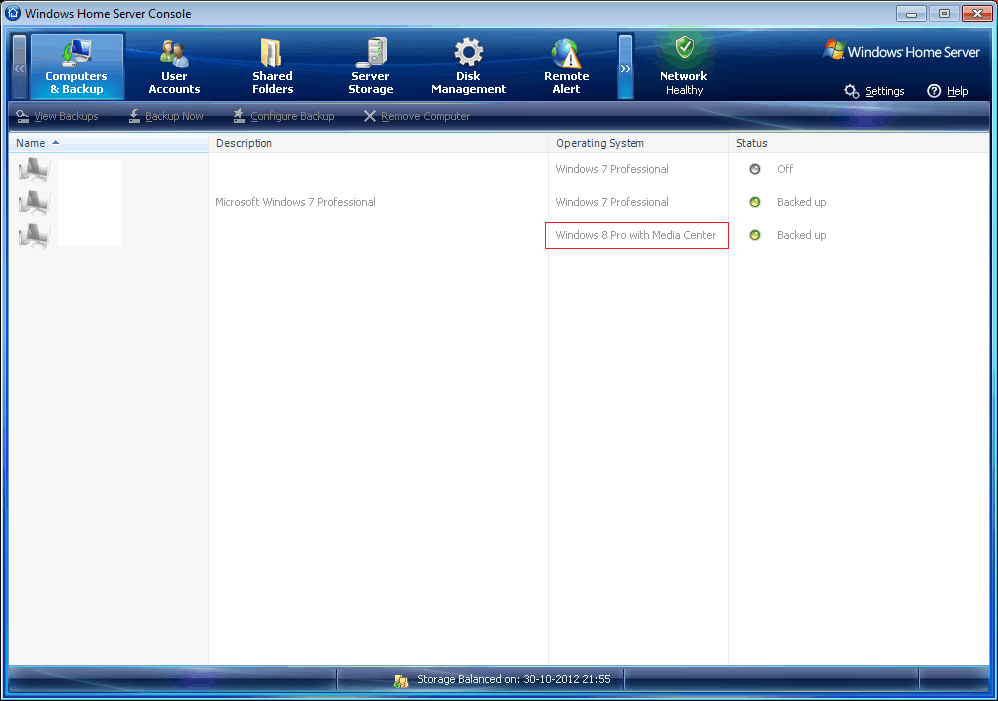
Task: Click the Remove Computer X icon
Action: tap(370, 116)
